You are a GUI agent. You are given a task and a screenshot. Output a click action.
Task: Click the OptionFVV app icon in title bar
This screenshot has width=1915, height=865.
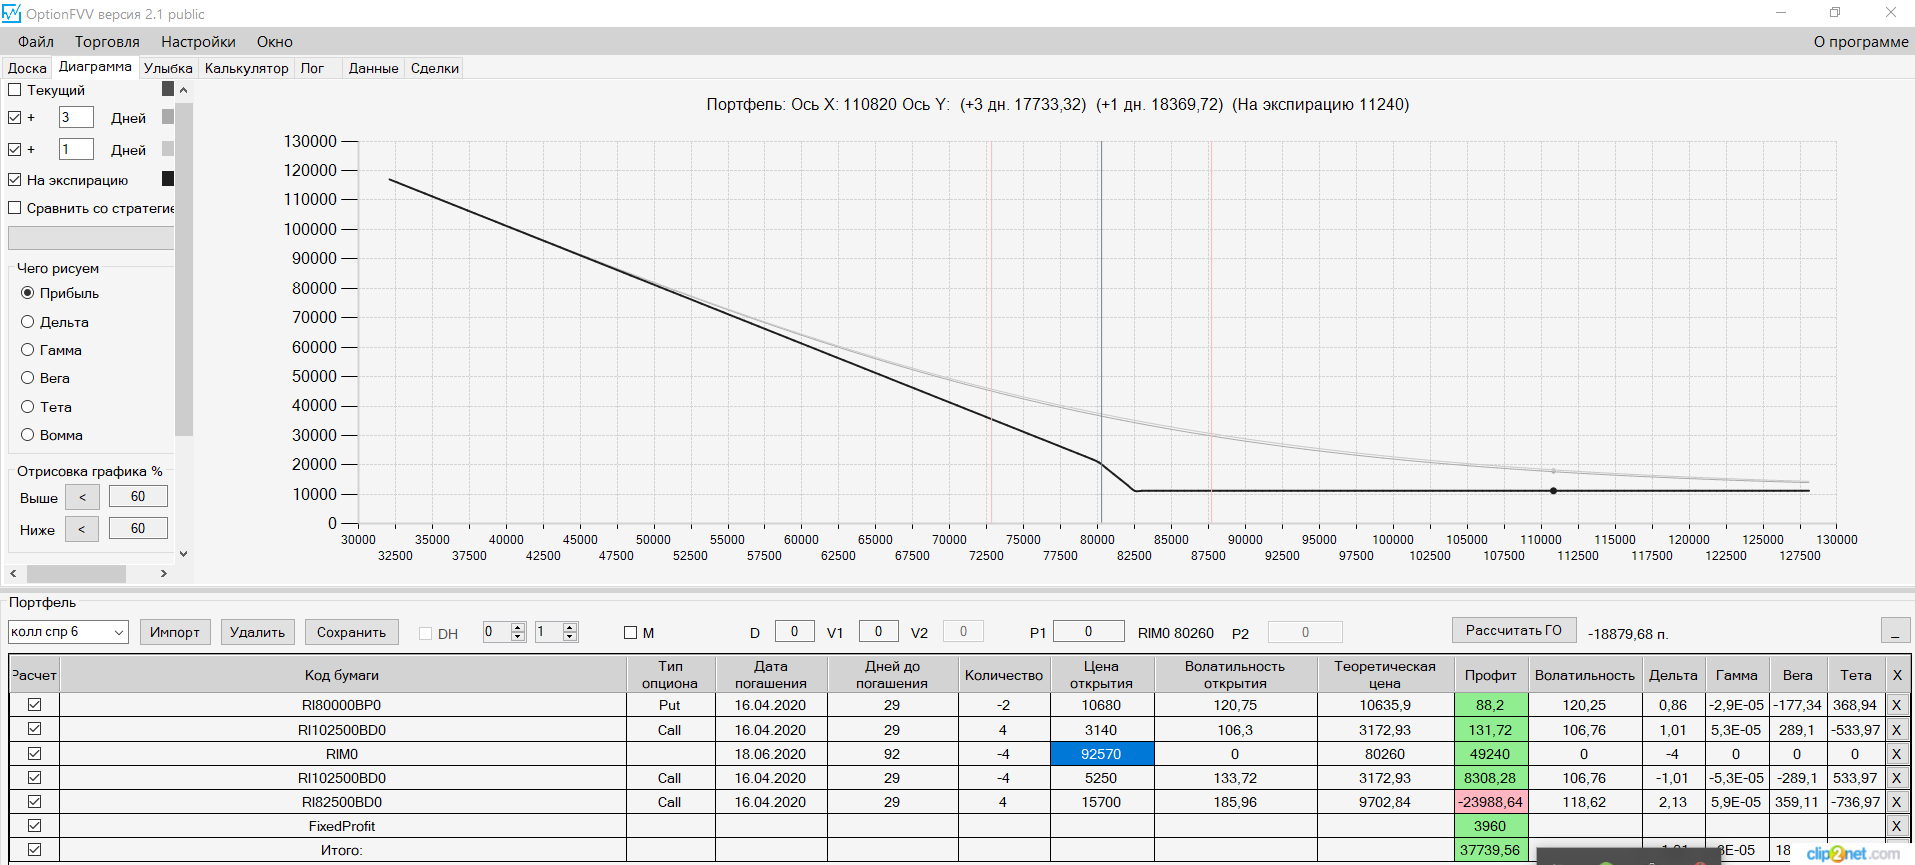tap(11, 13)
